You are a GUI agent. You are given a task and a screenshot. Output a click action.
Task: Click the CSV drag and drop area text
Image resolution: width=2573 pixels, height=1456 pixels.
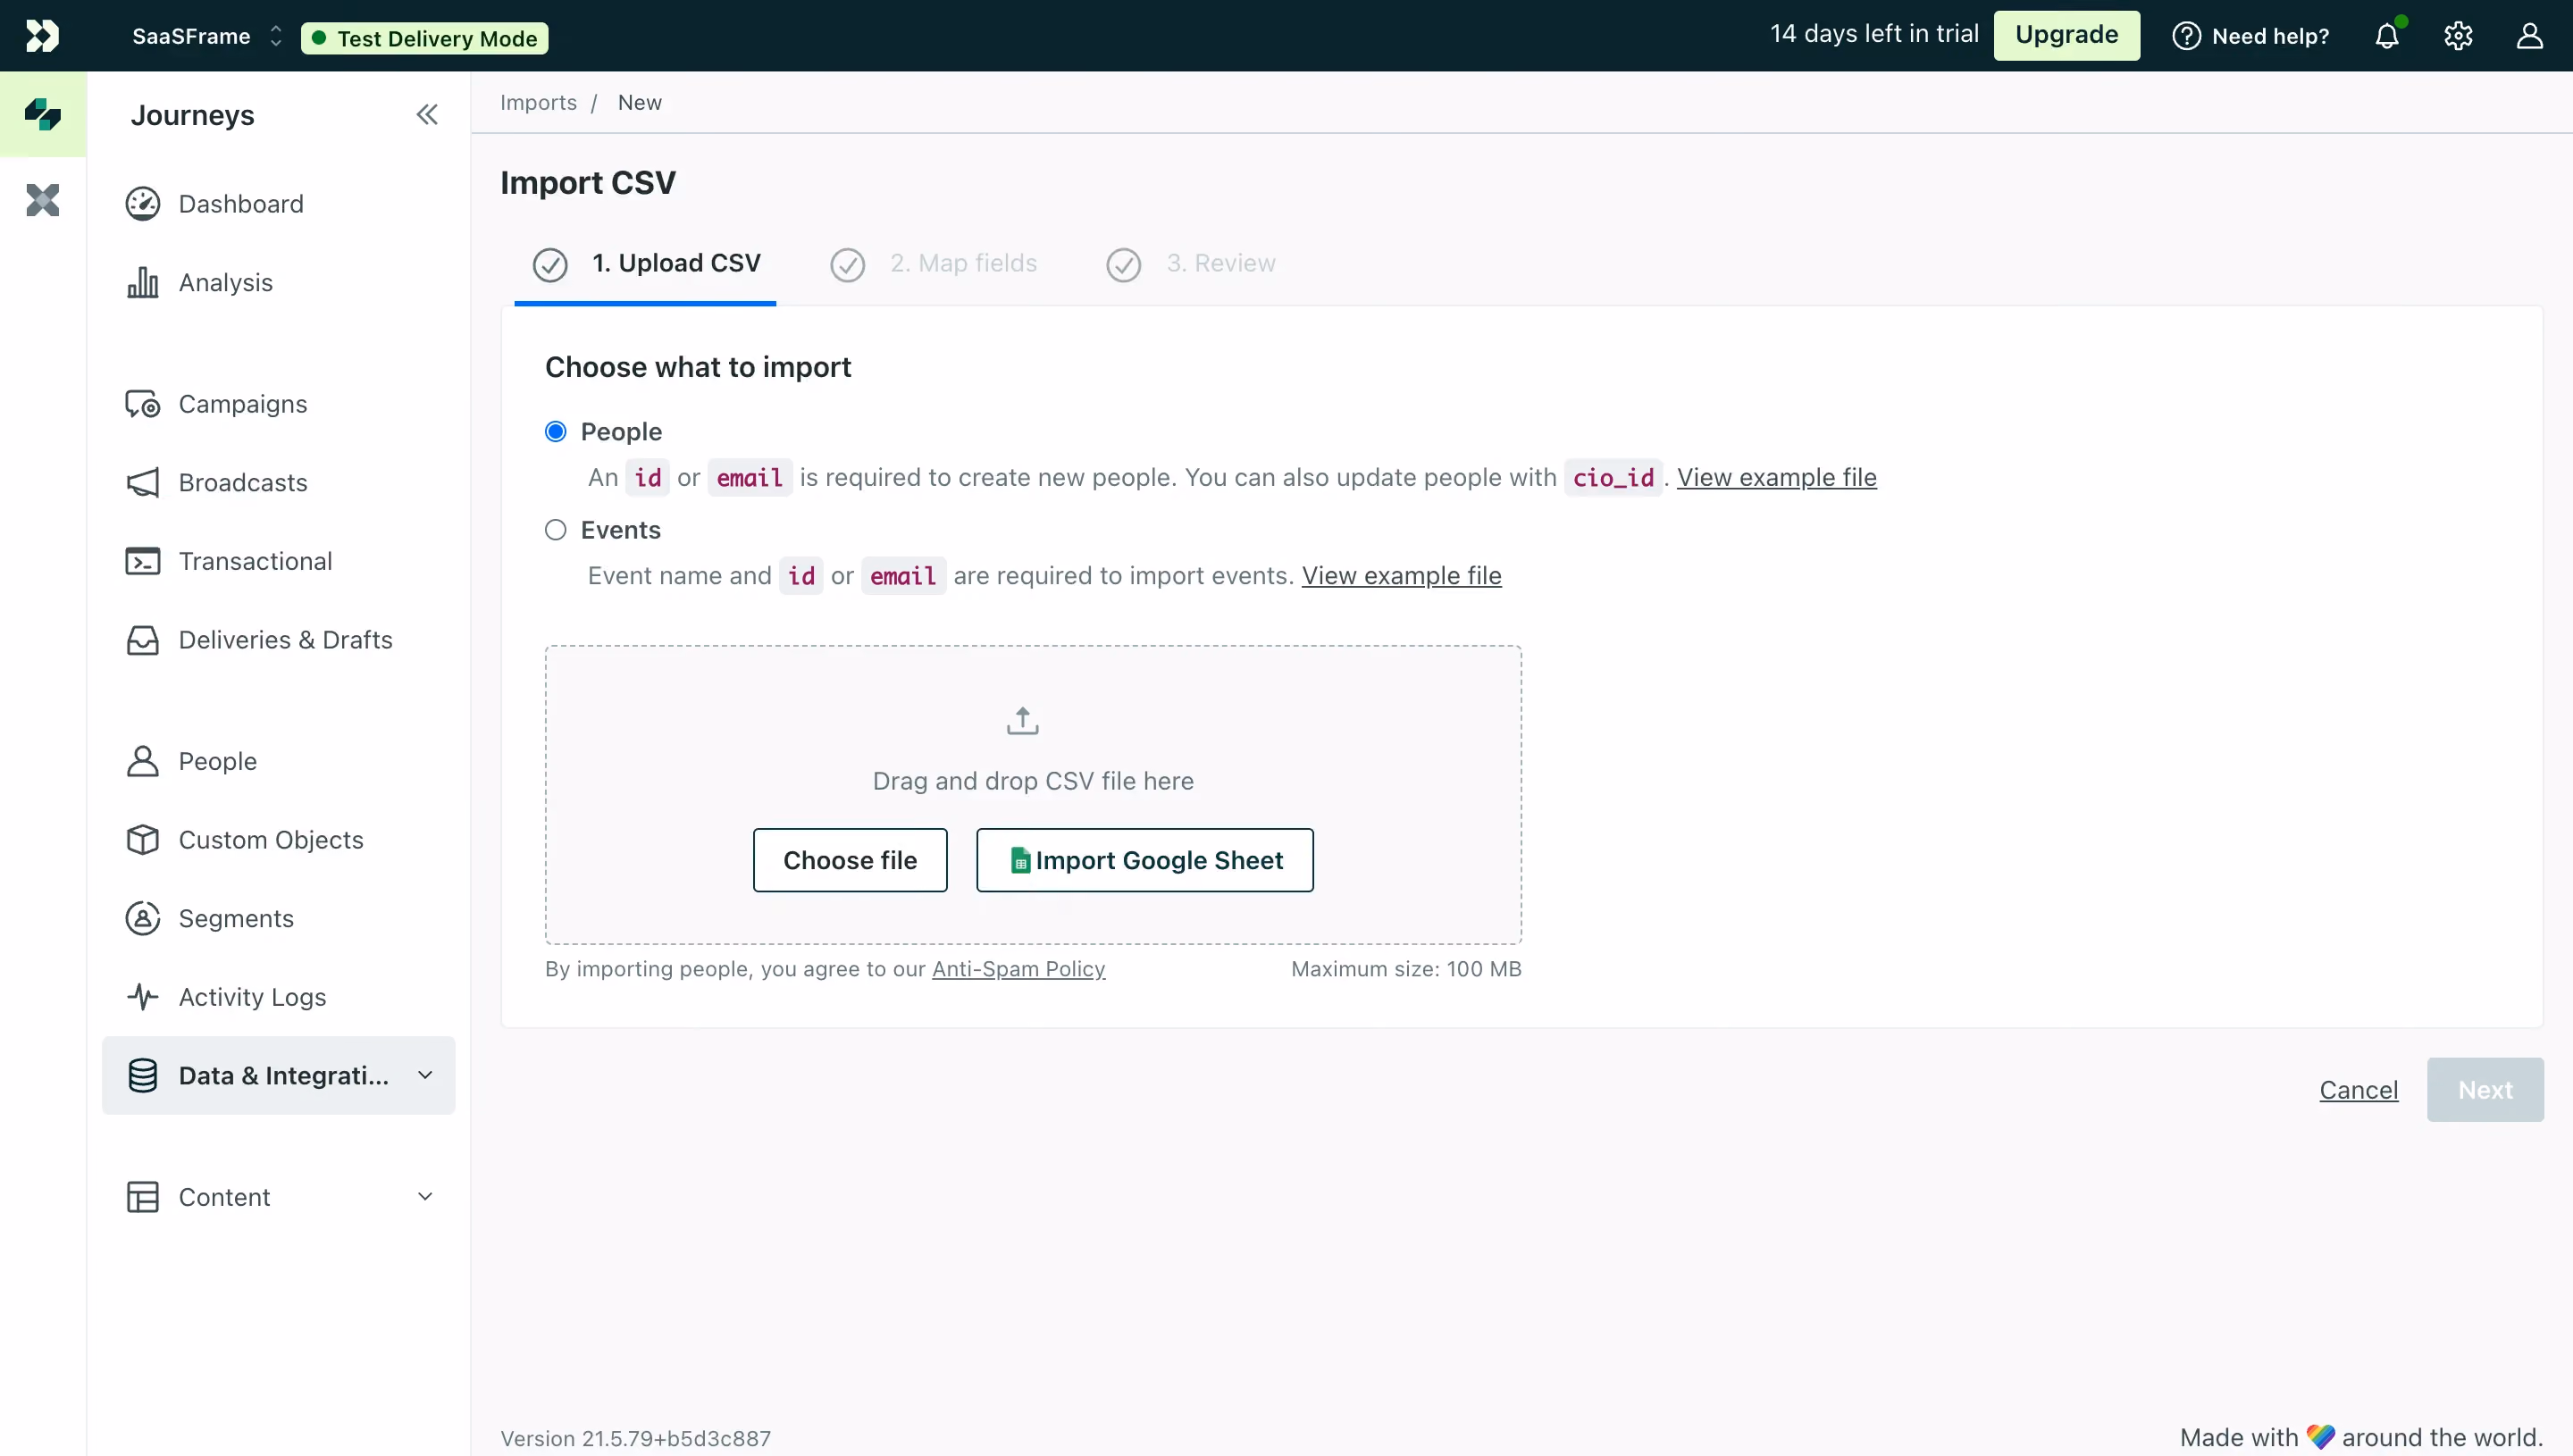click(1033, 781)
